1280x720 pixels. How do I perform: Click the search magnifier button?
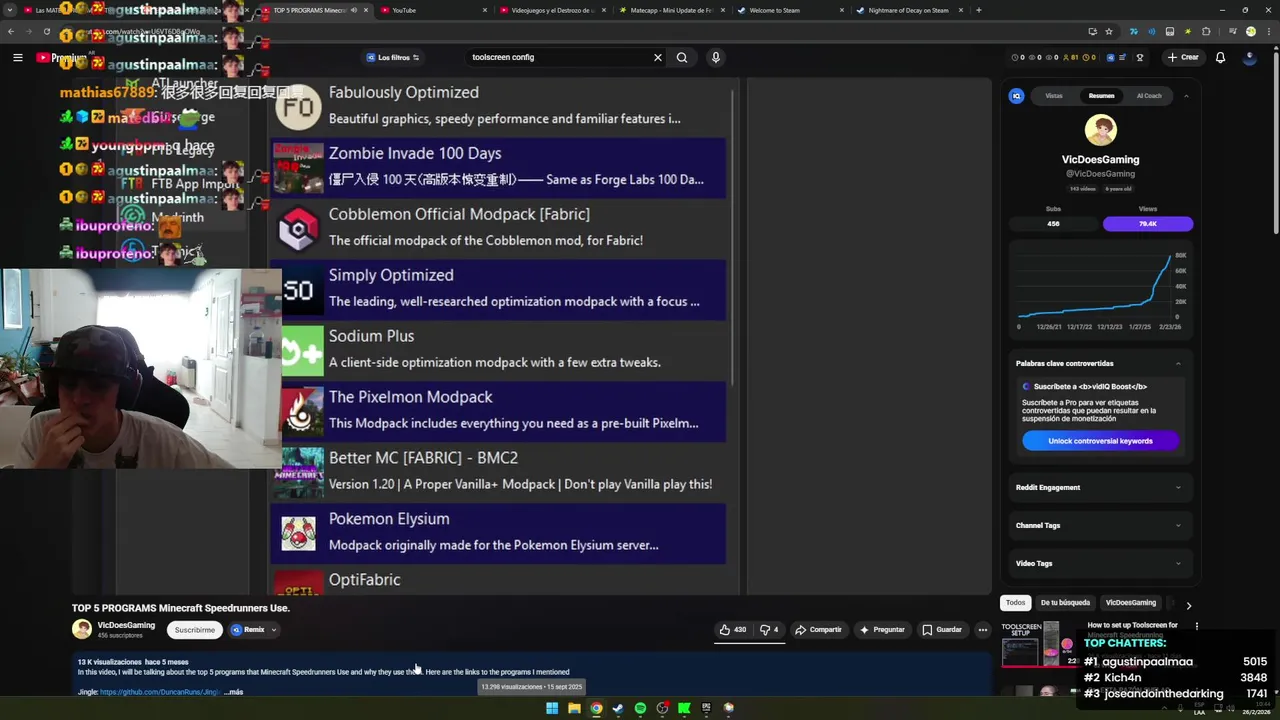[x=682, y=58]
